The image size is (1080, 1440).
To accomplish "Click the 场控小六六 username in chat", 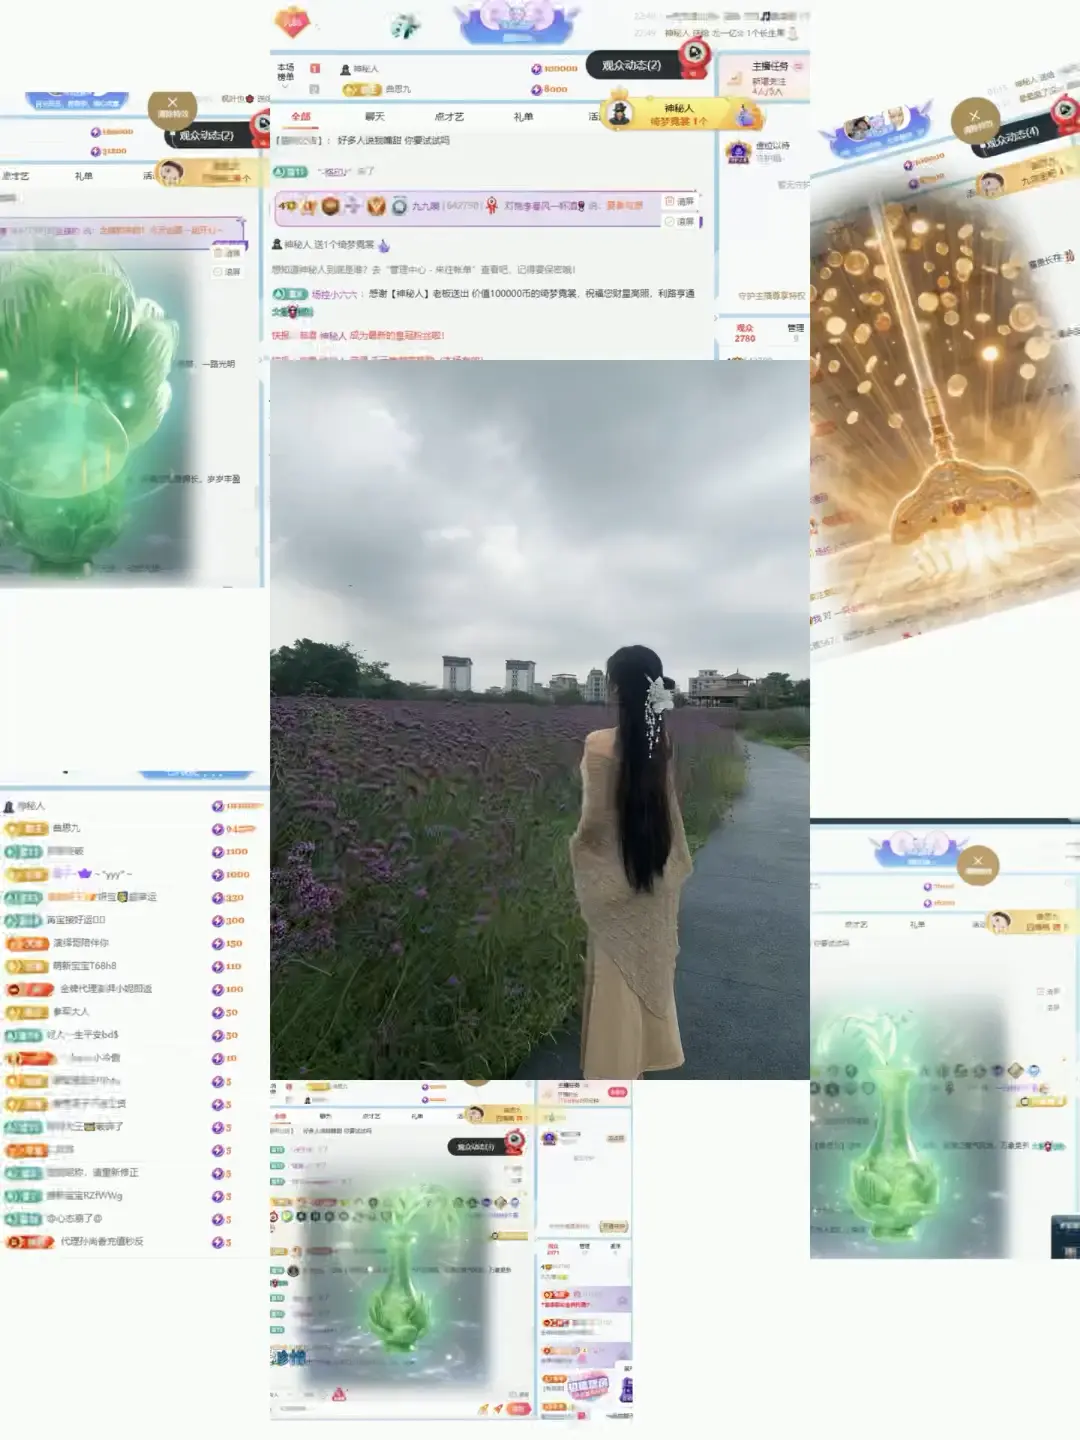I will 334,295.
